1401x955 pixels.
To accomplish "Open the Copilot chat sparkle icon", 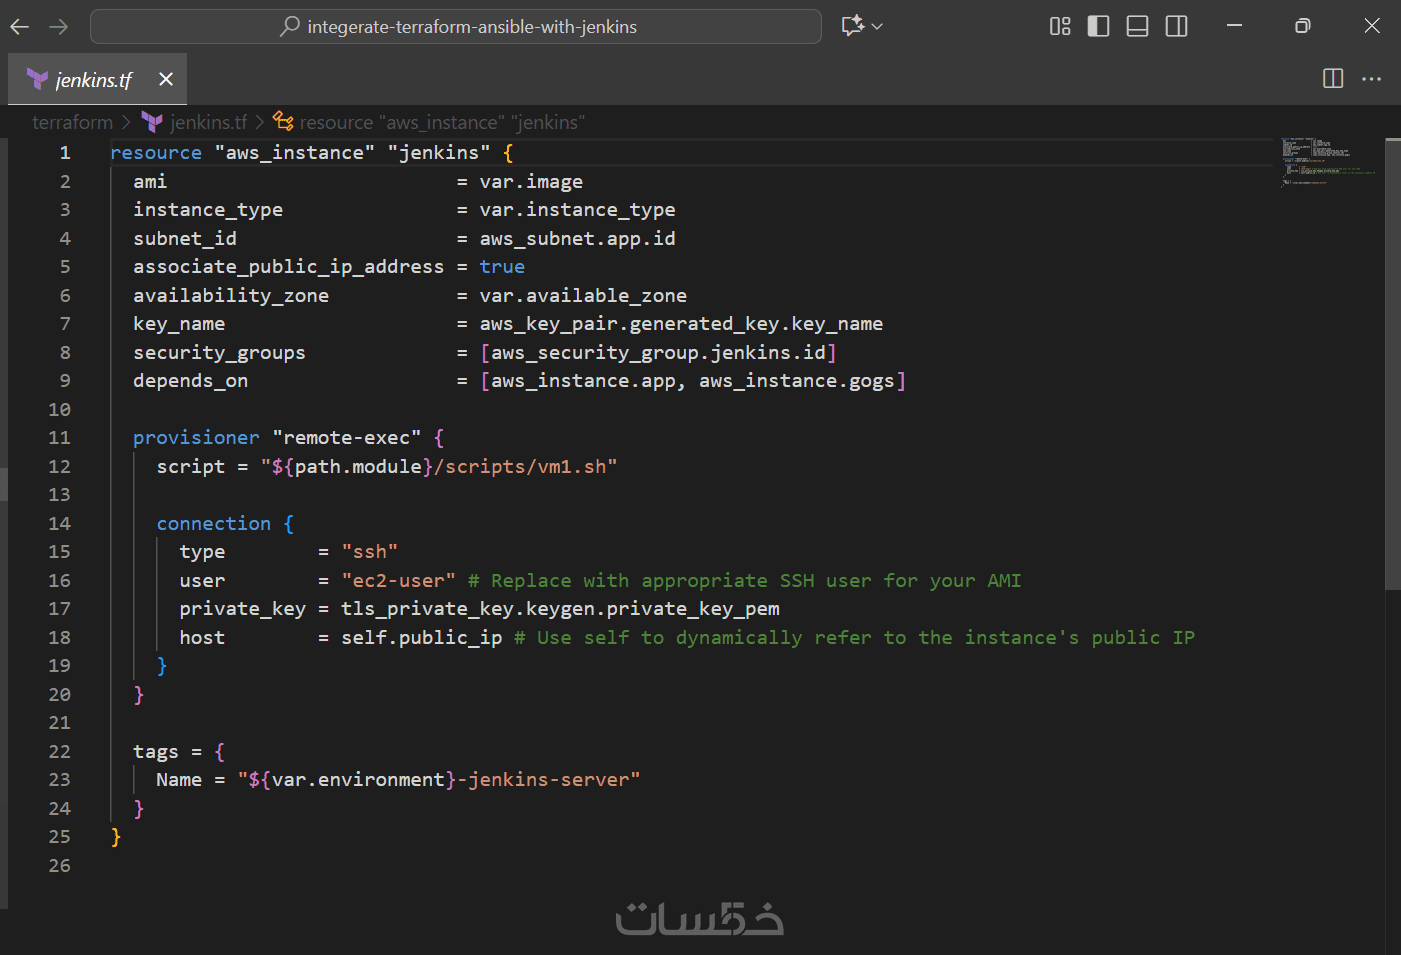I will click(x=852, y=26).
